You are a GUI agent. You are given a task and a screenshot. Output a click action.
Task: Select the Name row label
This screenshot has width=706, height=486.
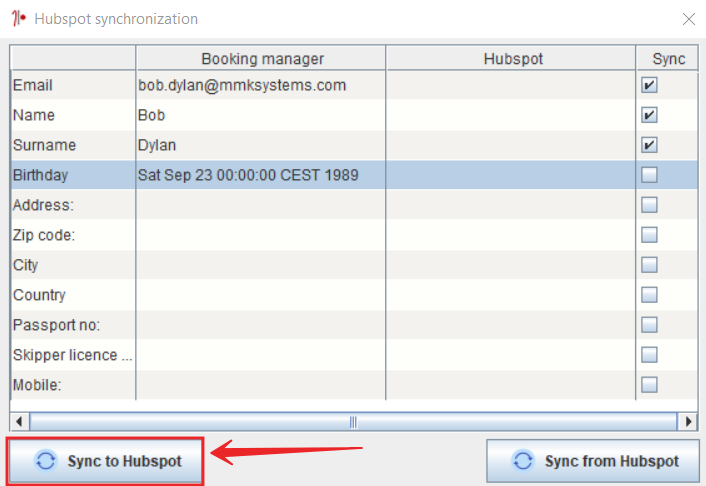[73, 115]
